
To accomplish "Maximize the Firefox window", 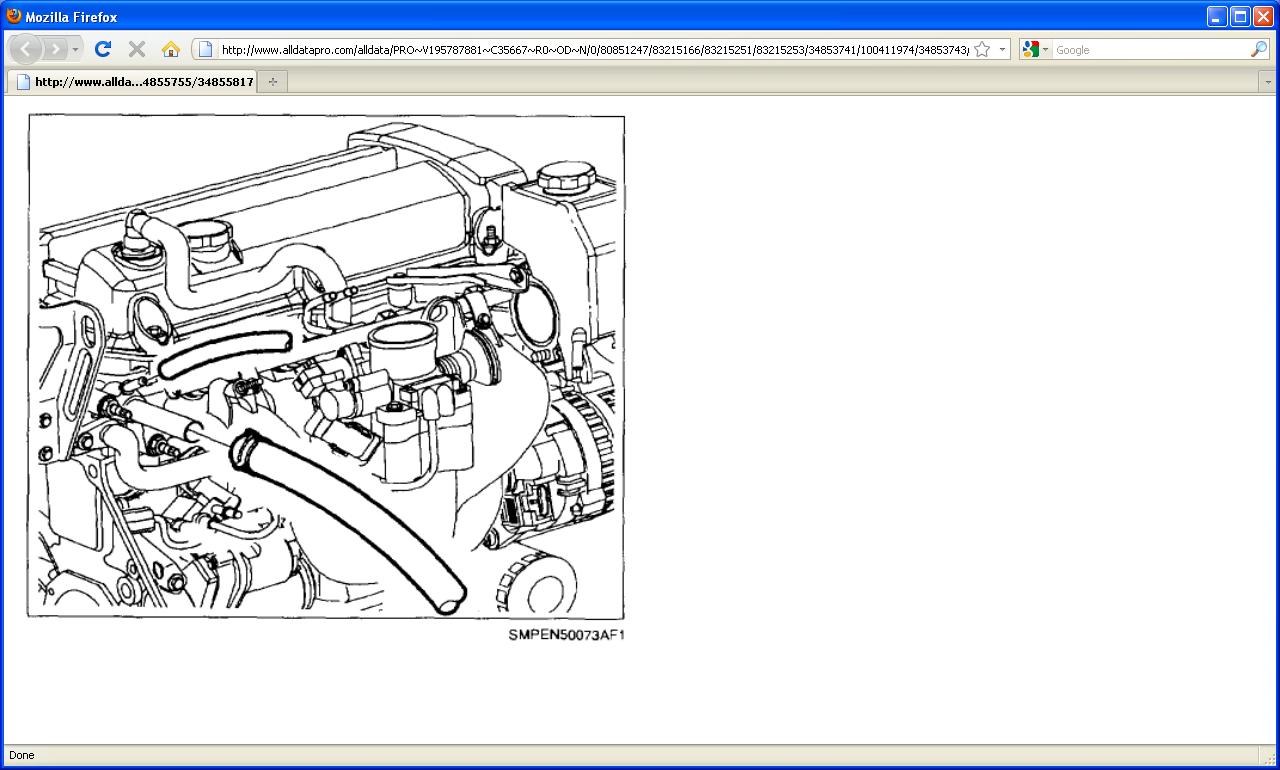I will (1240, 16).
